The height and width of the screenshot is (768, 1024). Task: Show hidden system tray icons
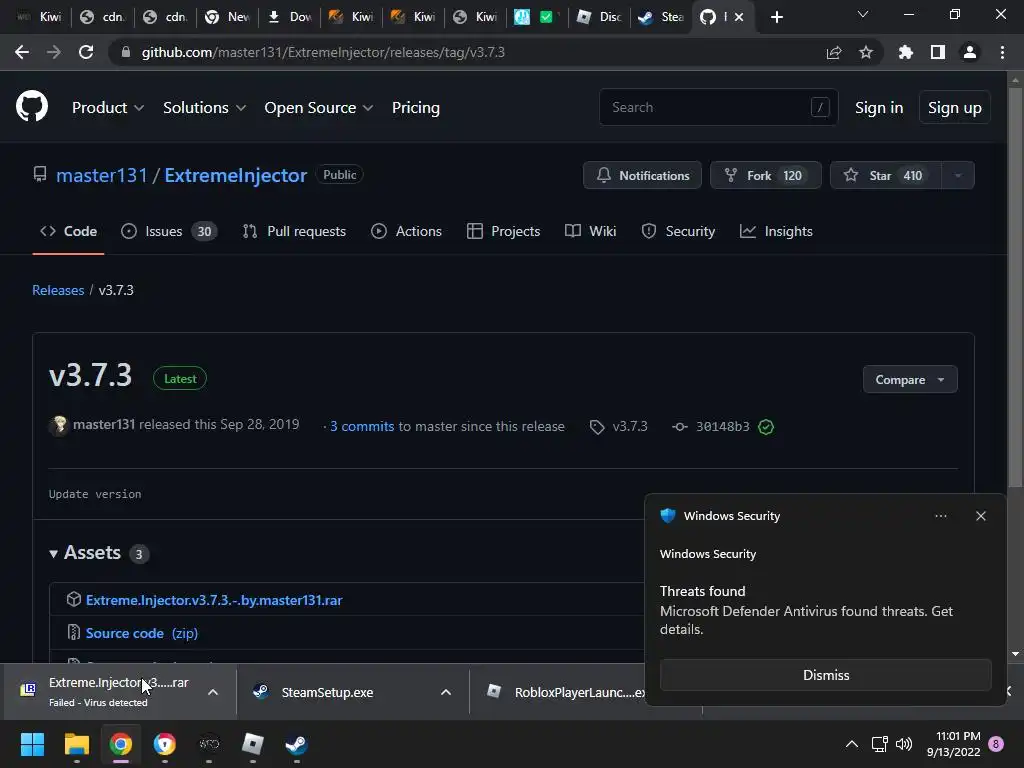[x=852, y=744]
